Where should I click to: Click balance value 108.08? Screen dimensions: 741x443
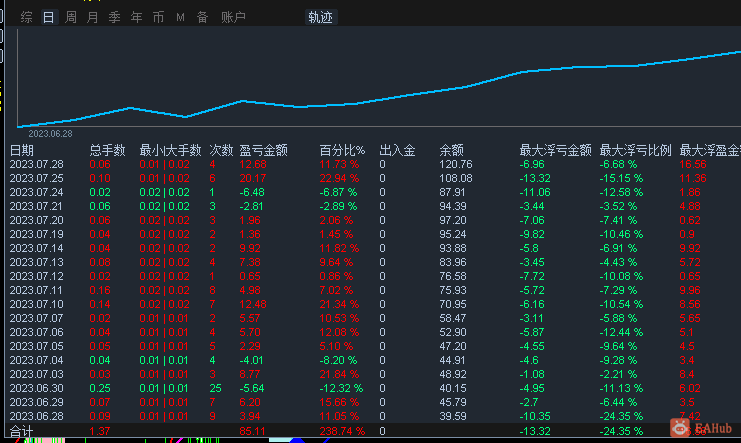(456, 179)
